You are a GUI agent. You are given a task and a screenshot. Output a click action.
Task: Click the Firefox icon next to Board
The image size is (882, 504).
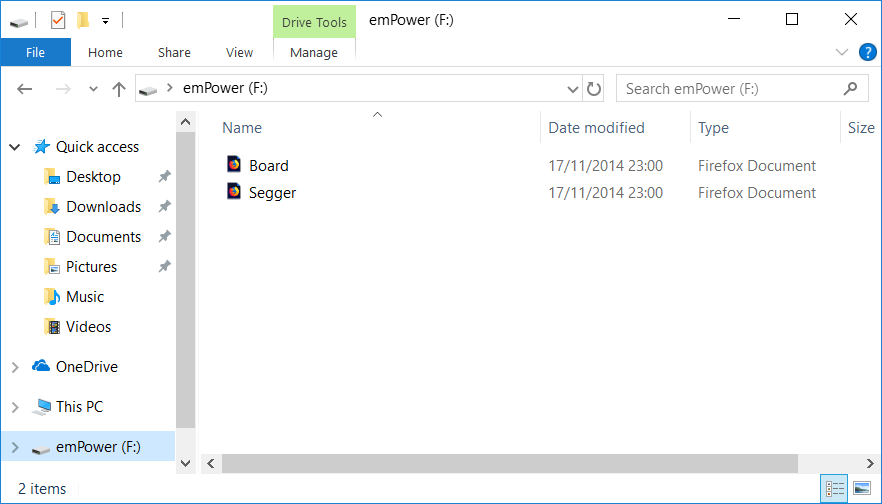click(234, 164)
